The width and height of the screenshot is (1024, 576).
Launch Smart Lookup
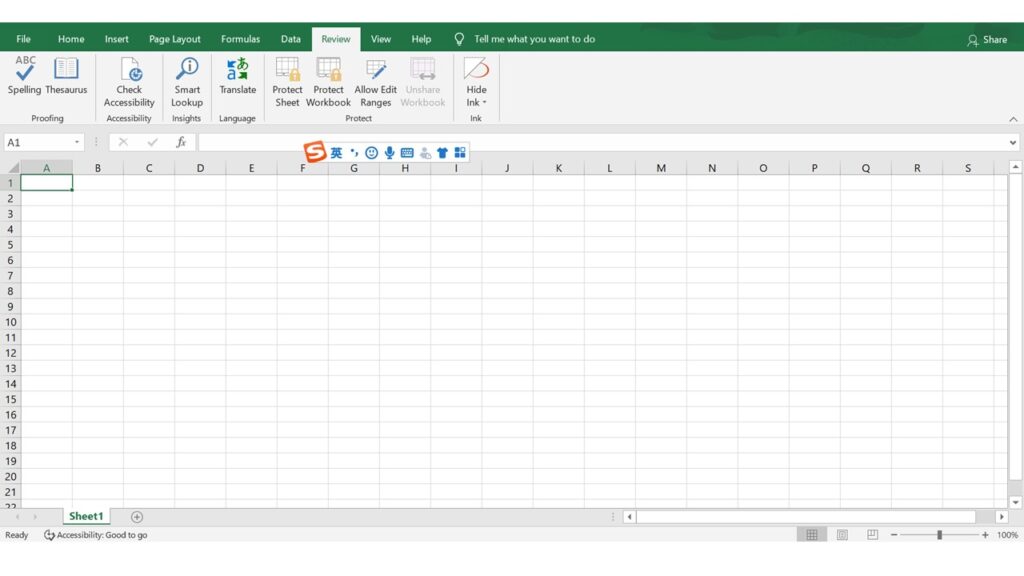186,80
